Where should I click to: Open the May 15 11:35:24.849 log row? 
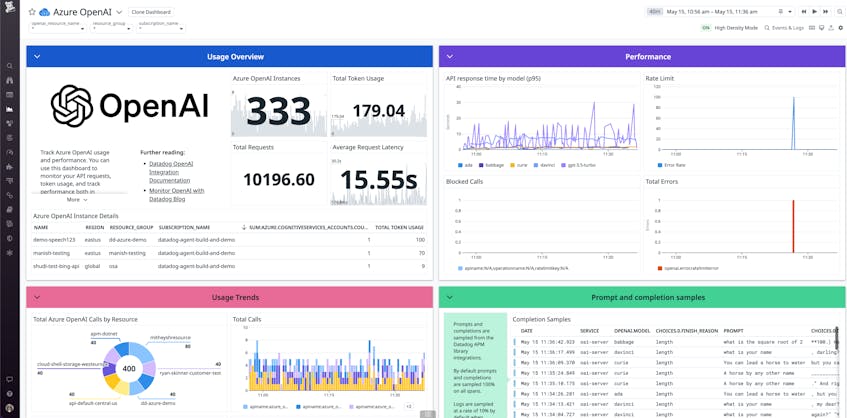click(x=675, y=373)
